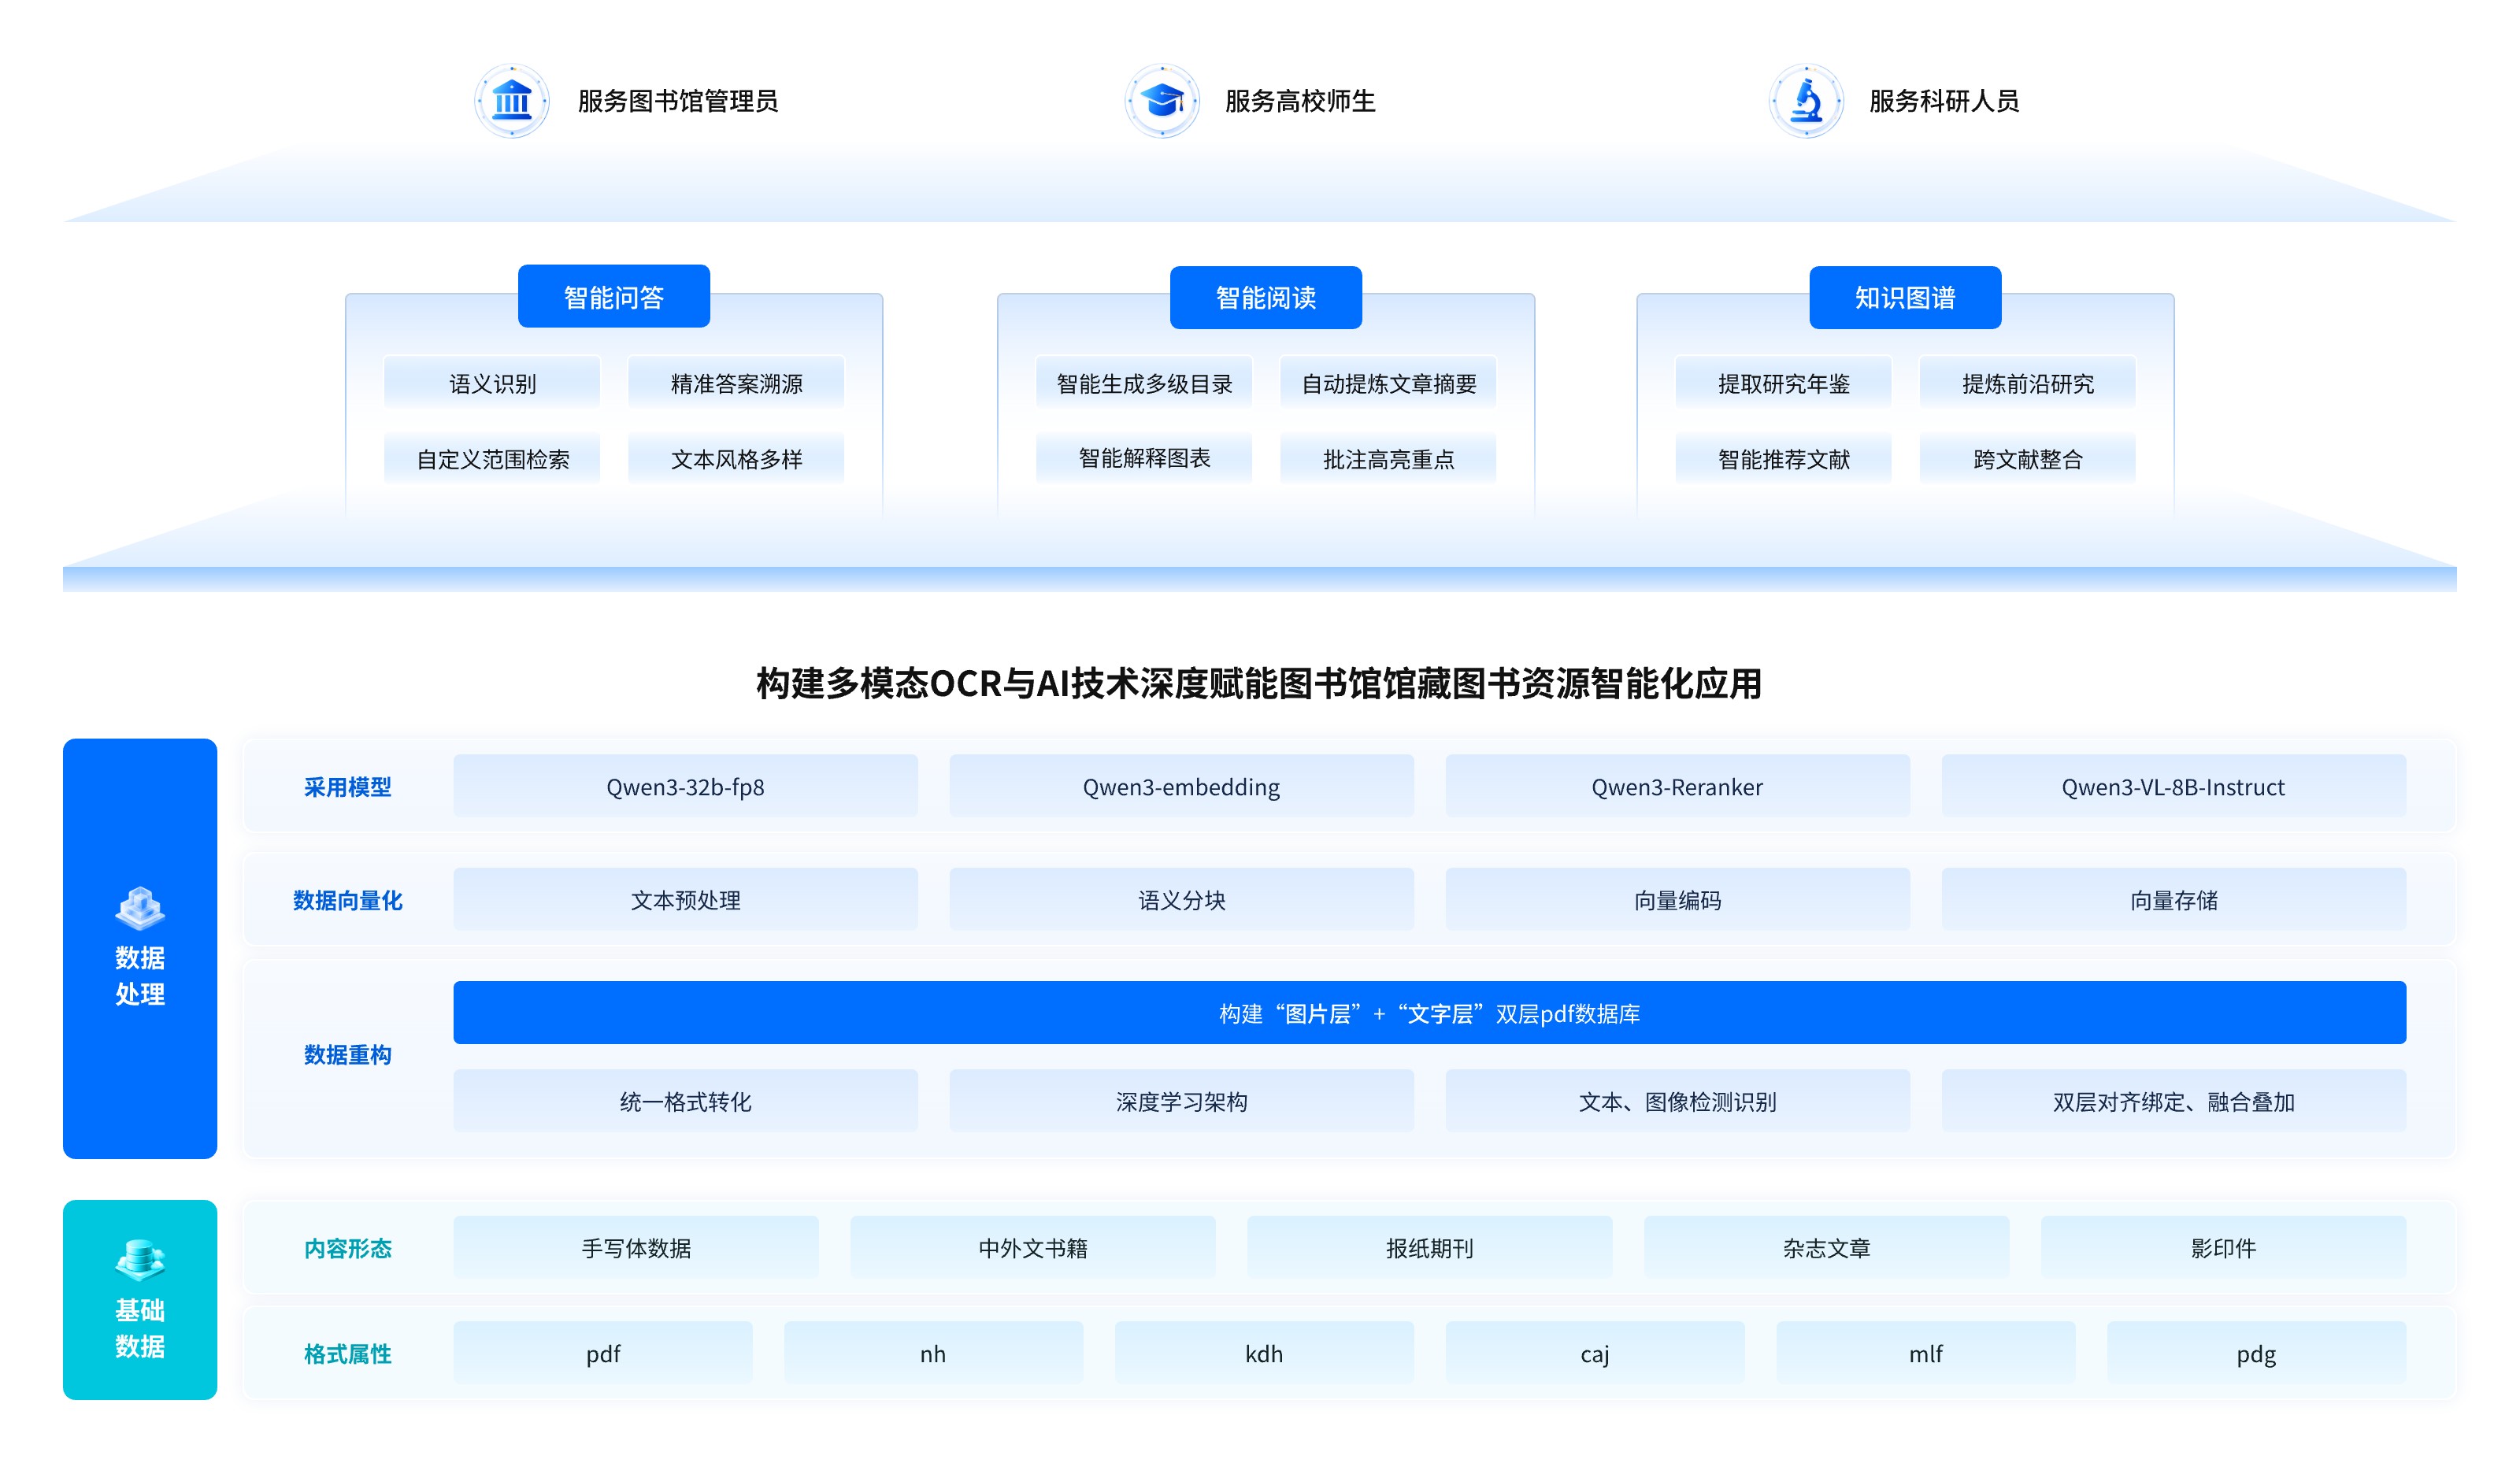The image size is (2520, 1463).
Task: Click the main title about 多模态OCR
Action: click(1259, 684)
